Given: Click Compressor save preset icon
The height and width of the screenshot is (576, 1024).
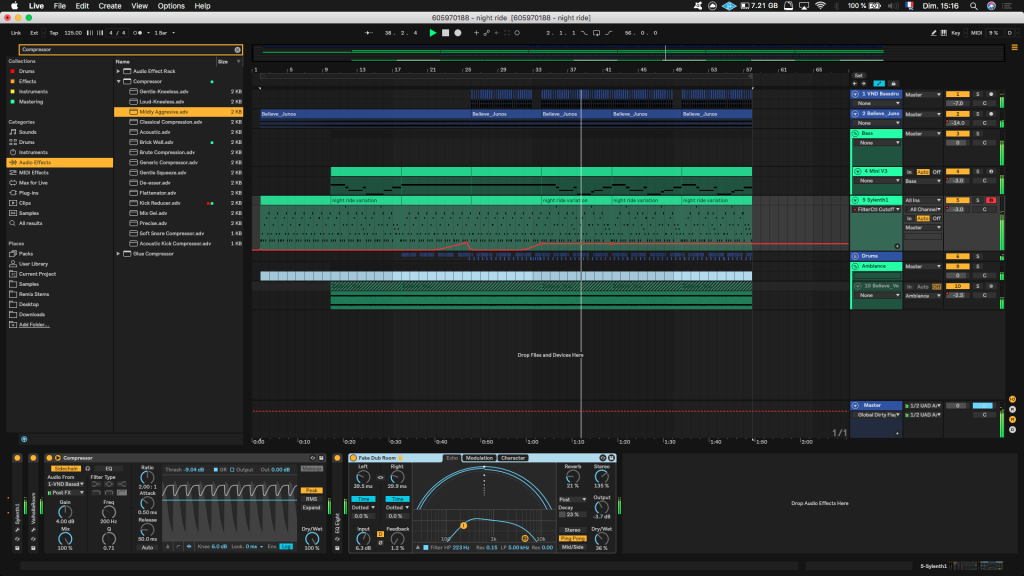Looking at the screenshot, I should tap(321, 458).
